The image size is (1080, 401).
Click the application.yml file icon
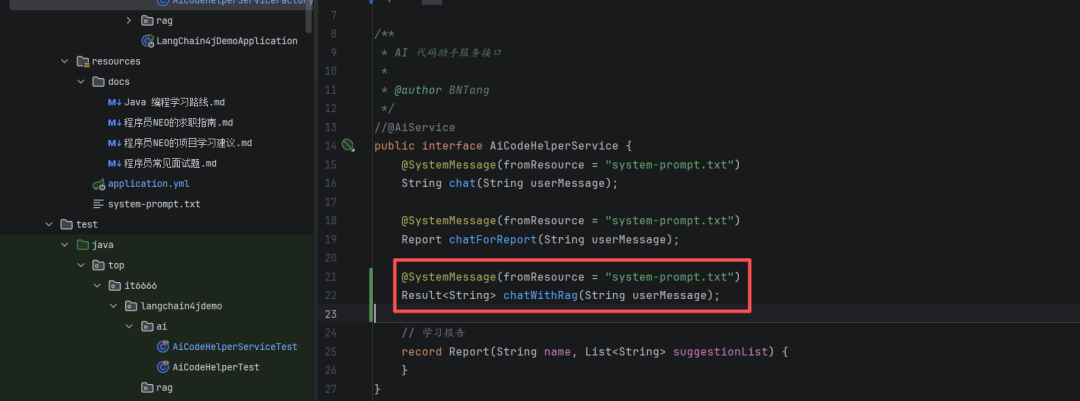(98, 184)
